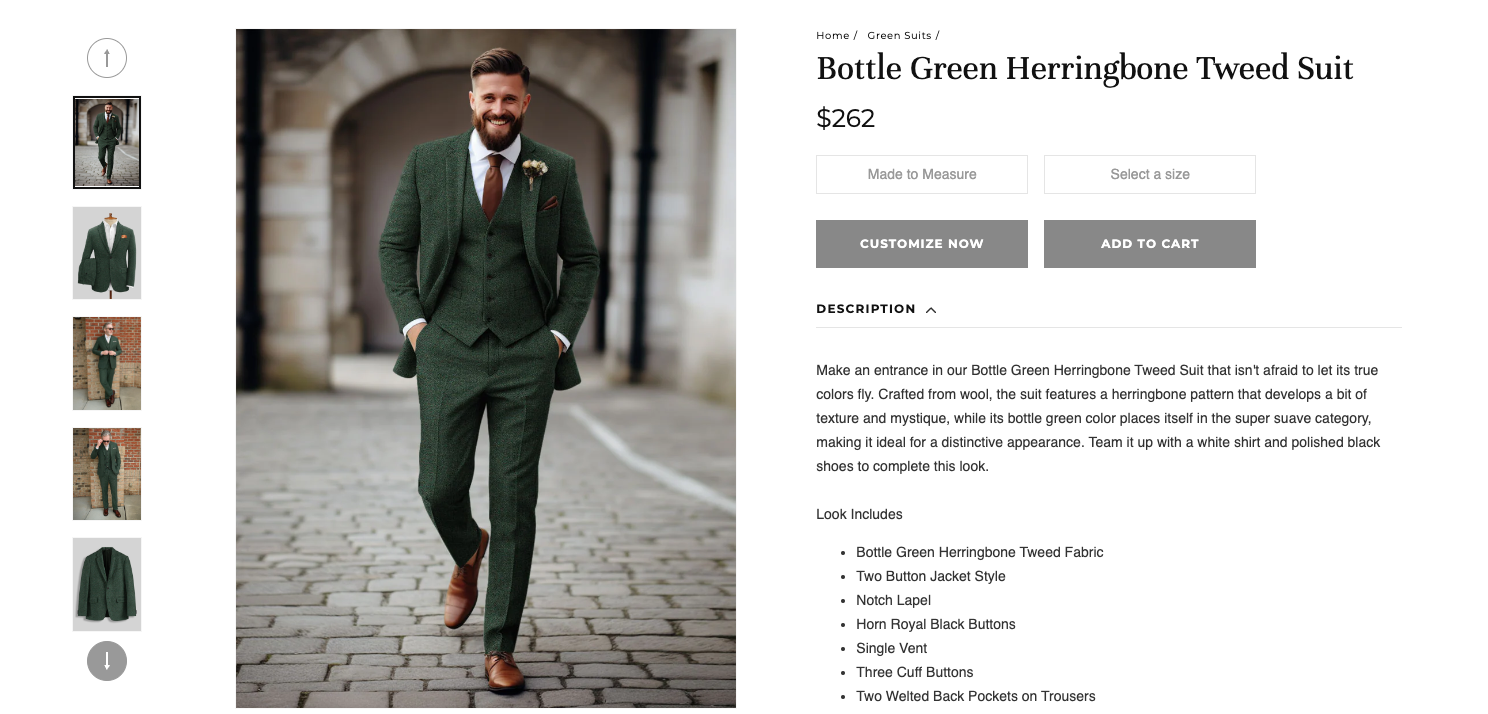Click the product description paragraph text
Viewport: 1488px width, 714px height.
(x=1098, y=418)
